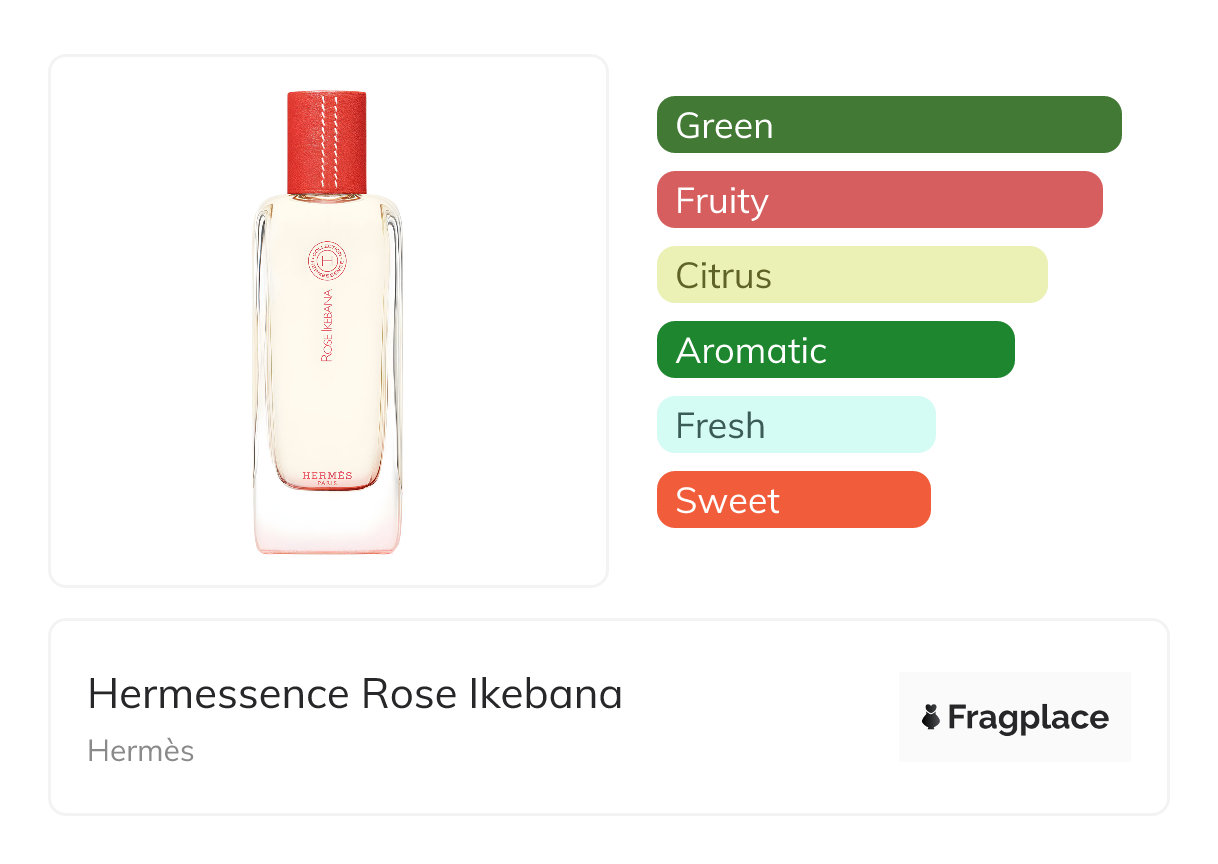The height and width of the screenshot is (864, 1218).
Task: Click the circular emblem on the bottle
Action: point(327,262)
